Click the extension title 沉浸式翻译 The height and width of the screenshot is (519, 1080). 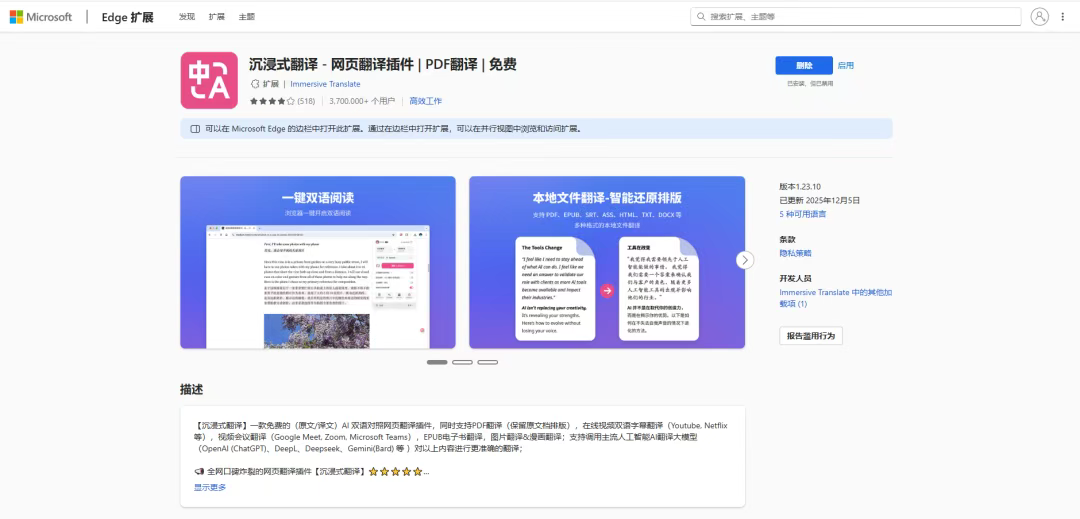(x=382, y=65)
